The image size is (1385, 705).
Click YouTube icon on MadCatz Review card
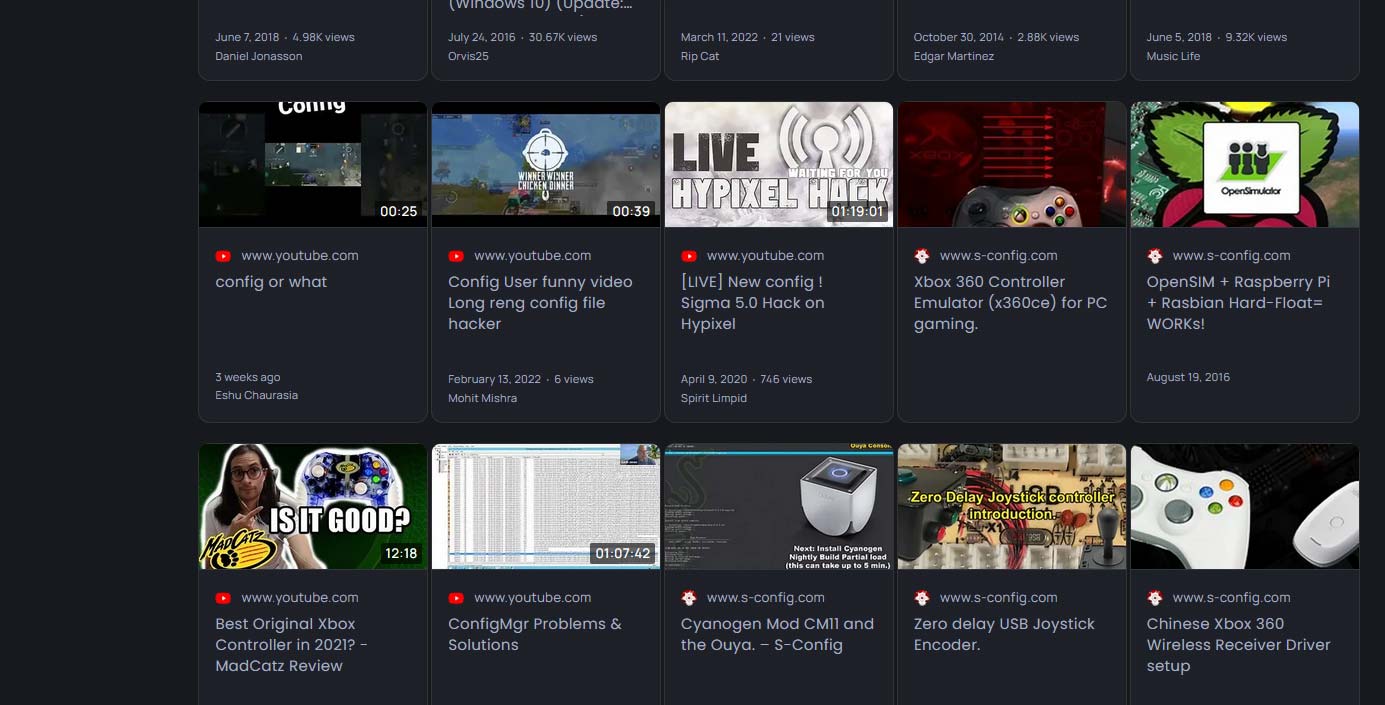(223, 598)
